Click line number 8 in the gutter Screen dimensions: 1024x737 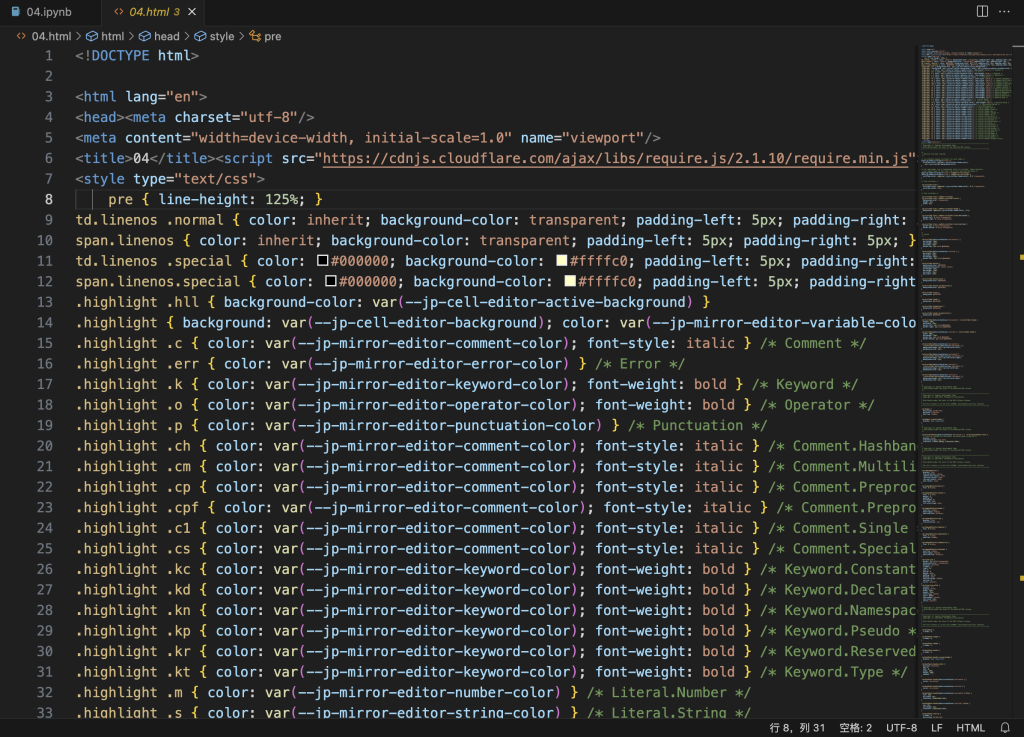[x=49, y=199]
